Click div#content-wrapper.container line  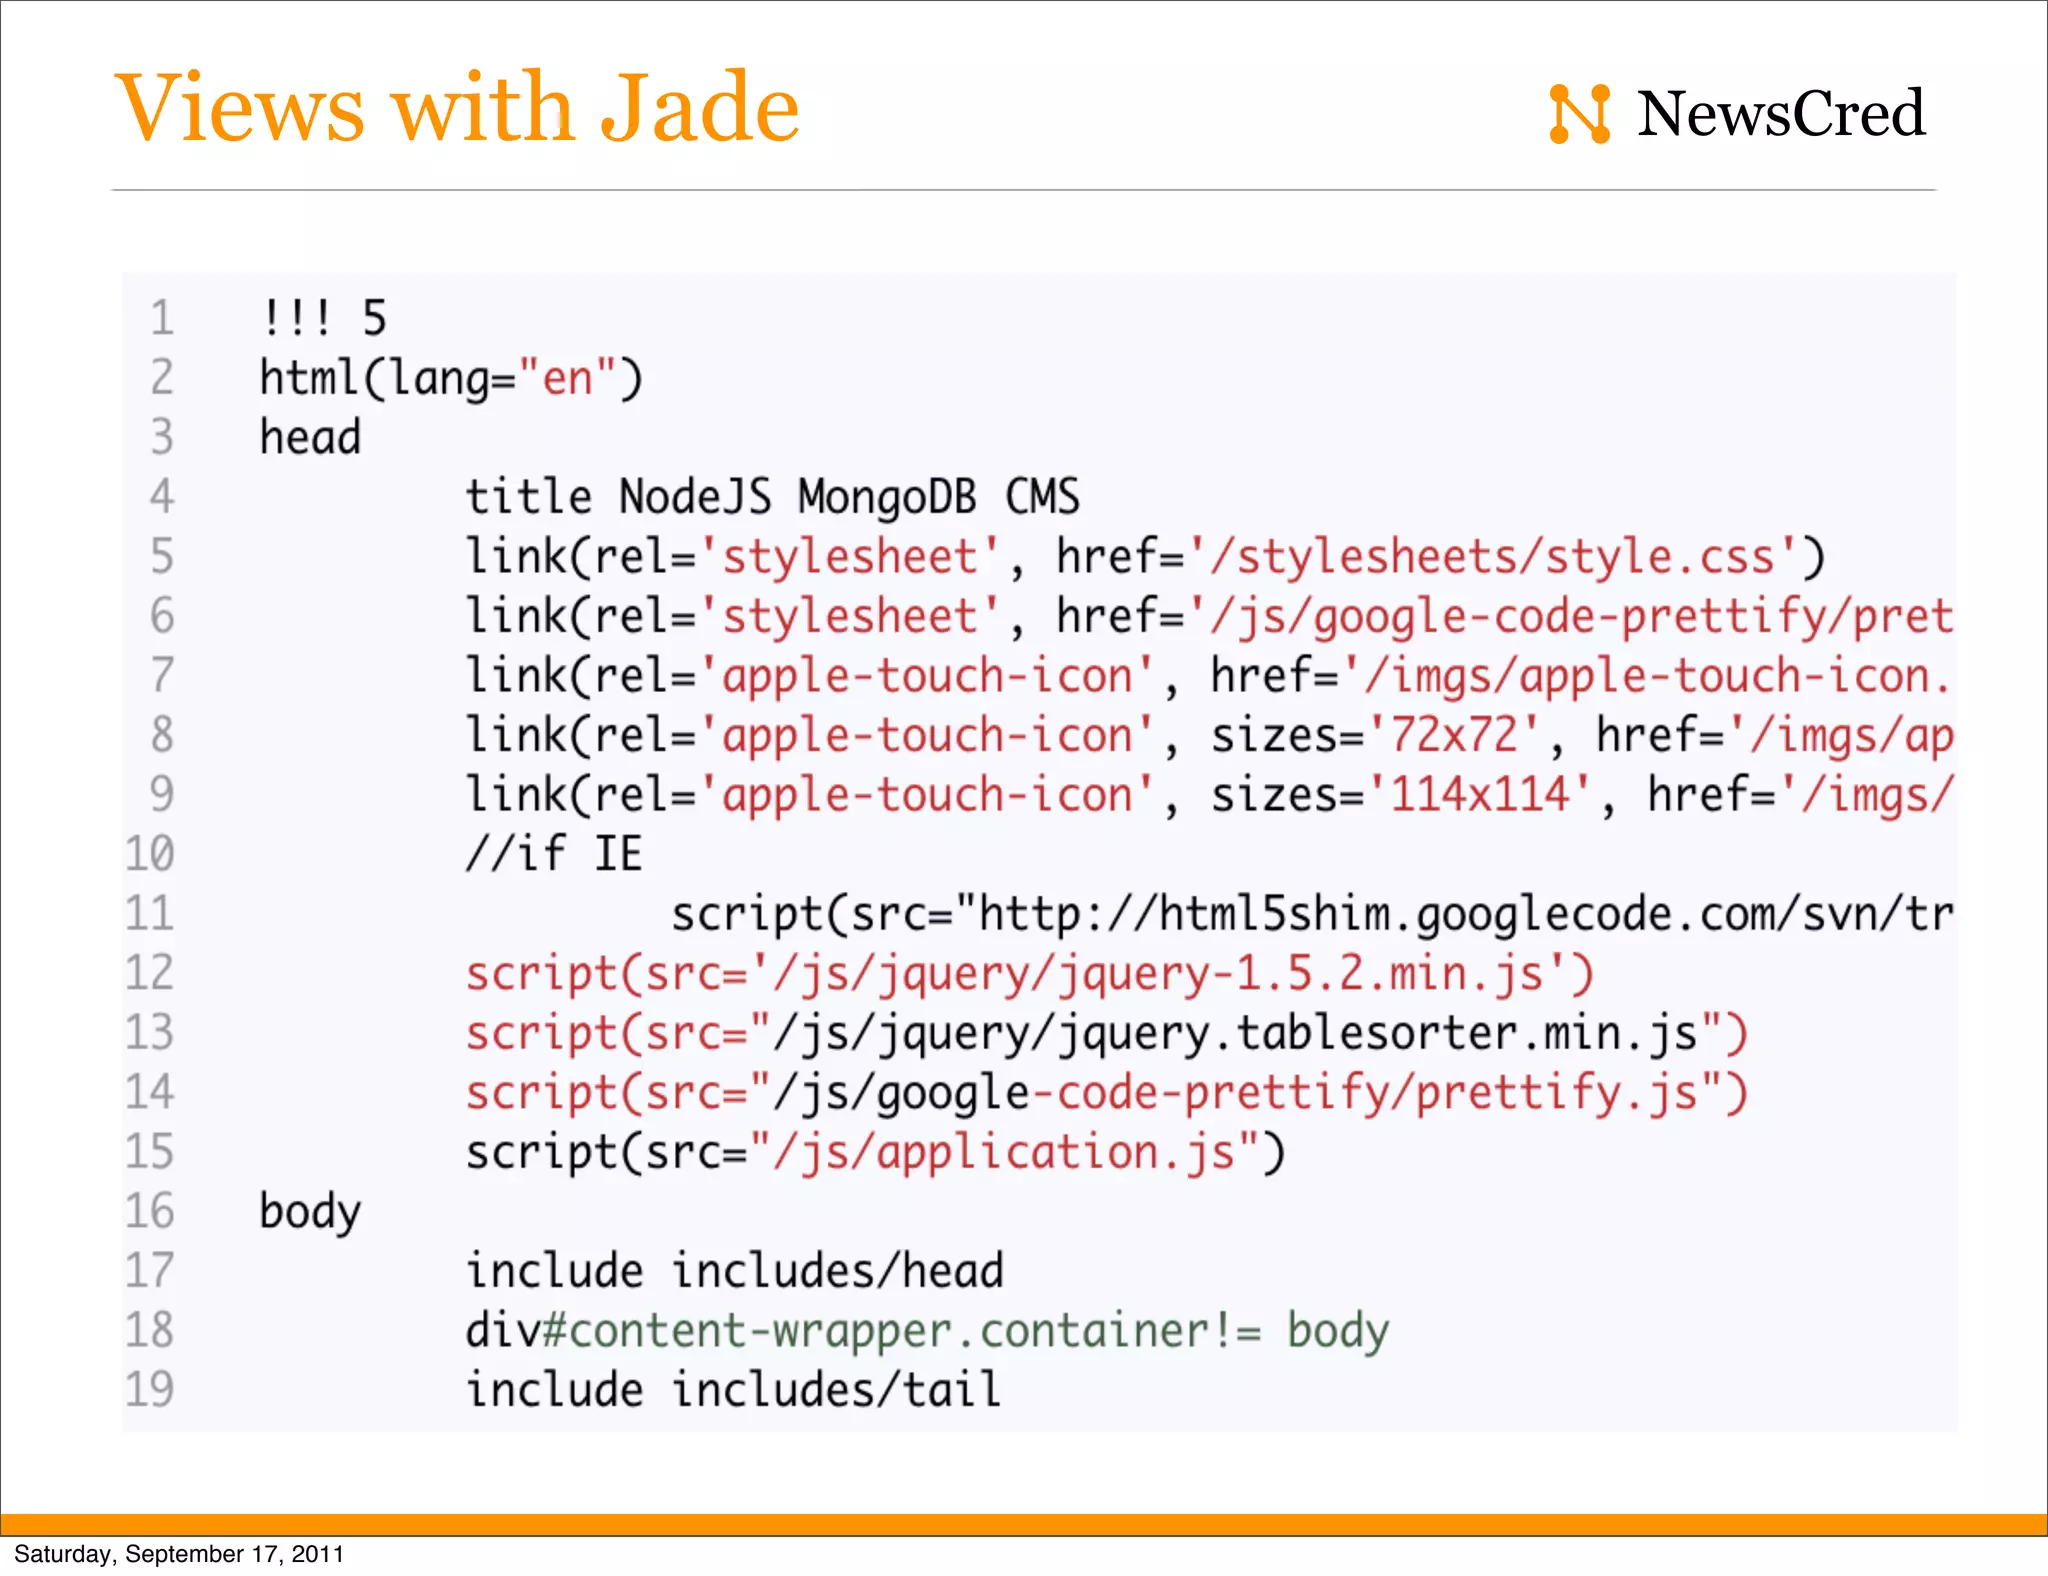click(926, 1331)
